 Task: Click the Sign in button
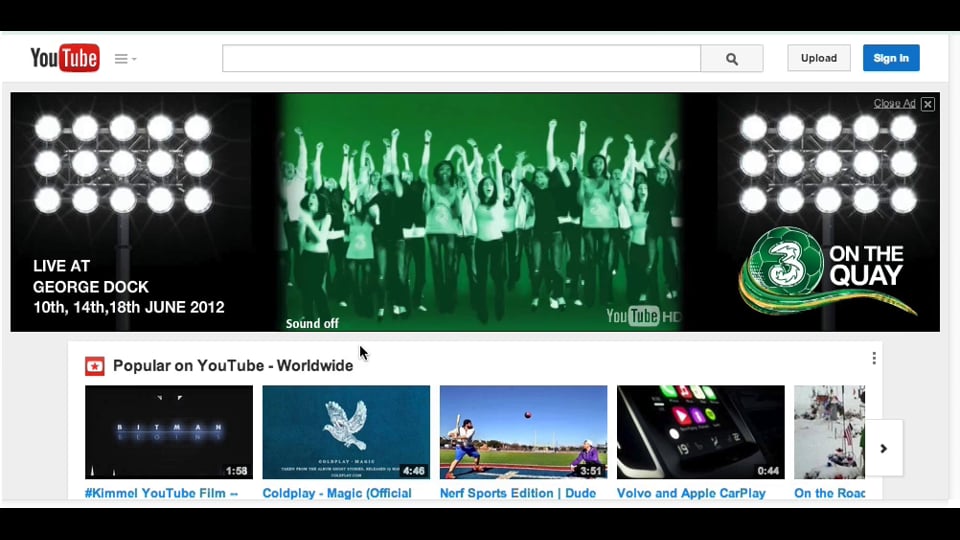click(x=891, y=58)
